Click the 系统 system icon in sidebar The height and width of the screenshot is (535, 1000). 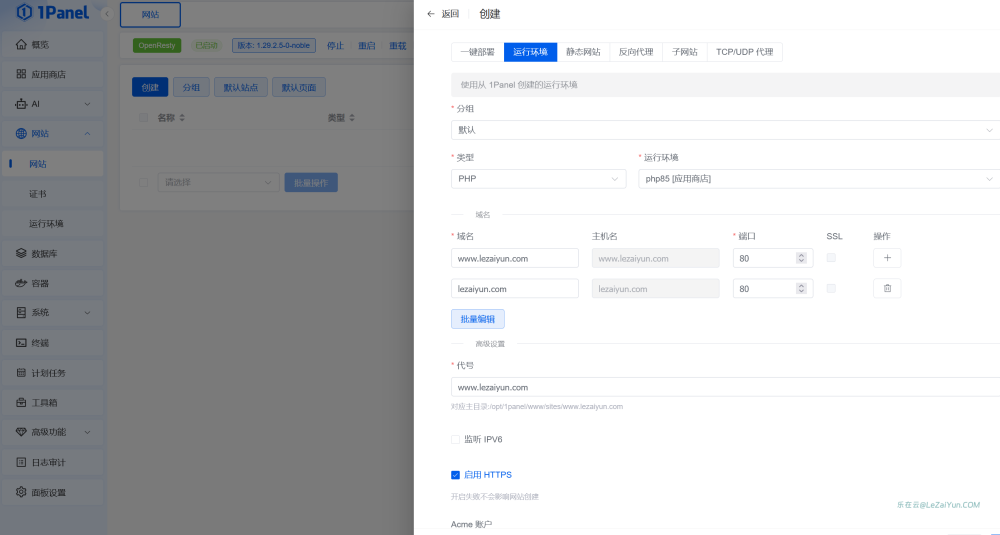[21, 313]
